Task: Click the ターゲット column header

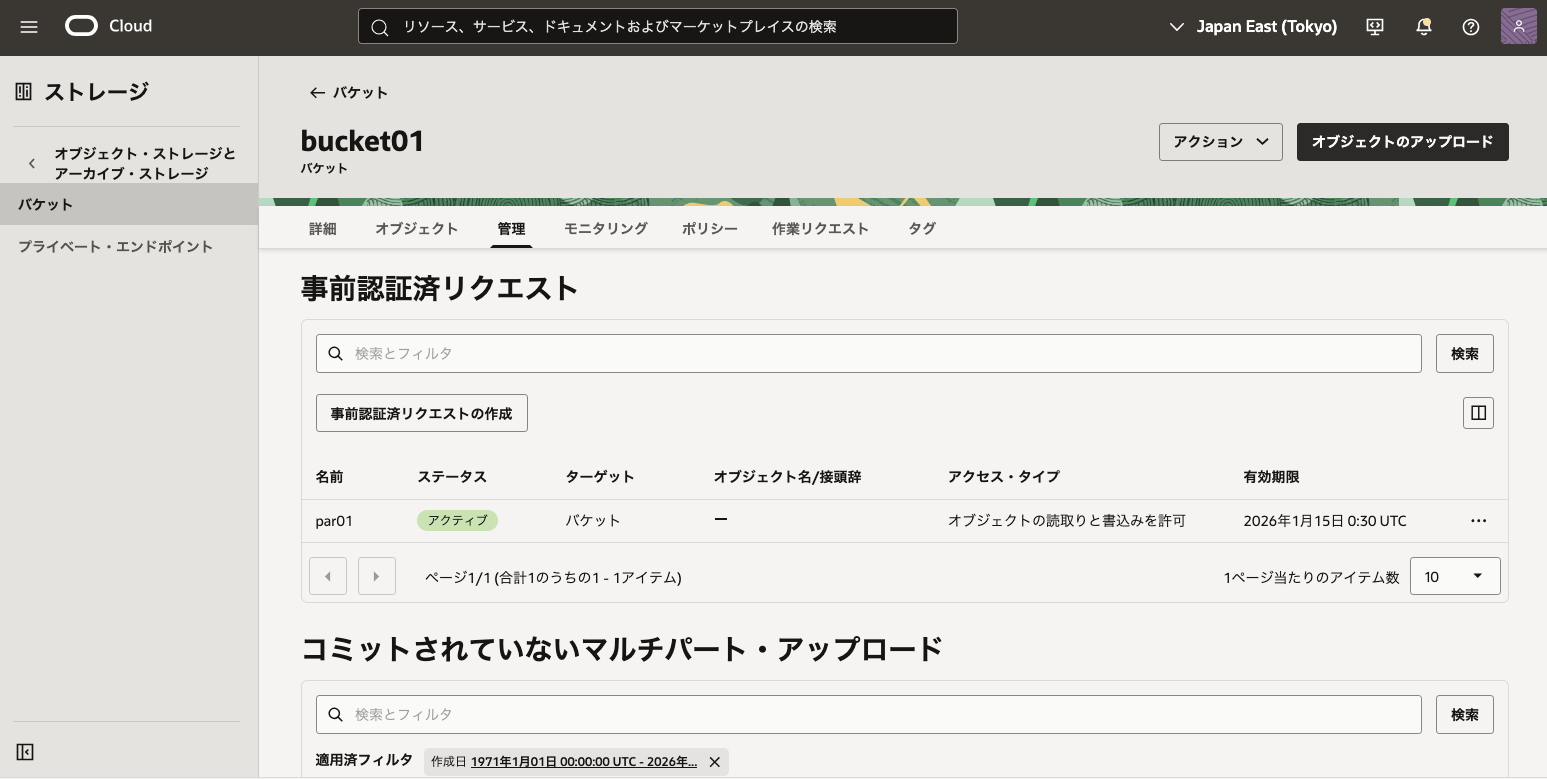Action: 600,477
